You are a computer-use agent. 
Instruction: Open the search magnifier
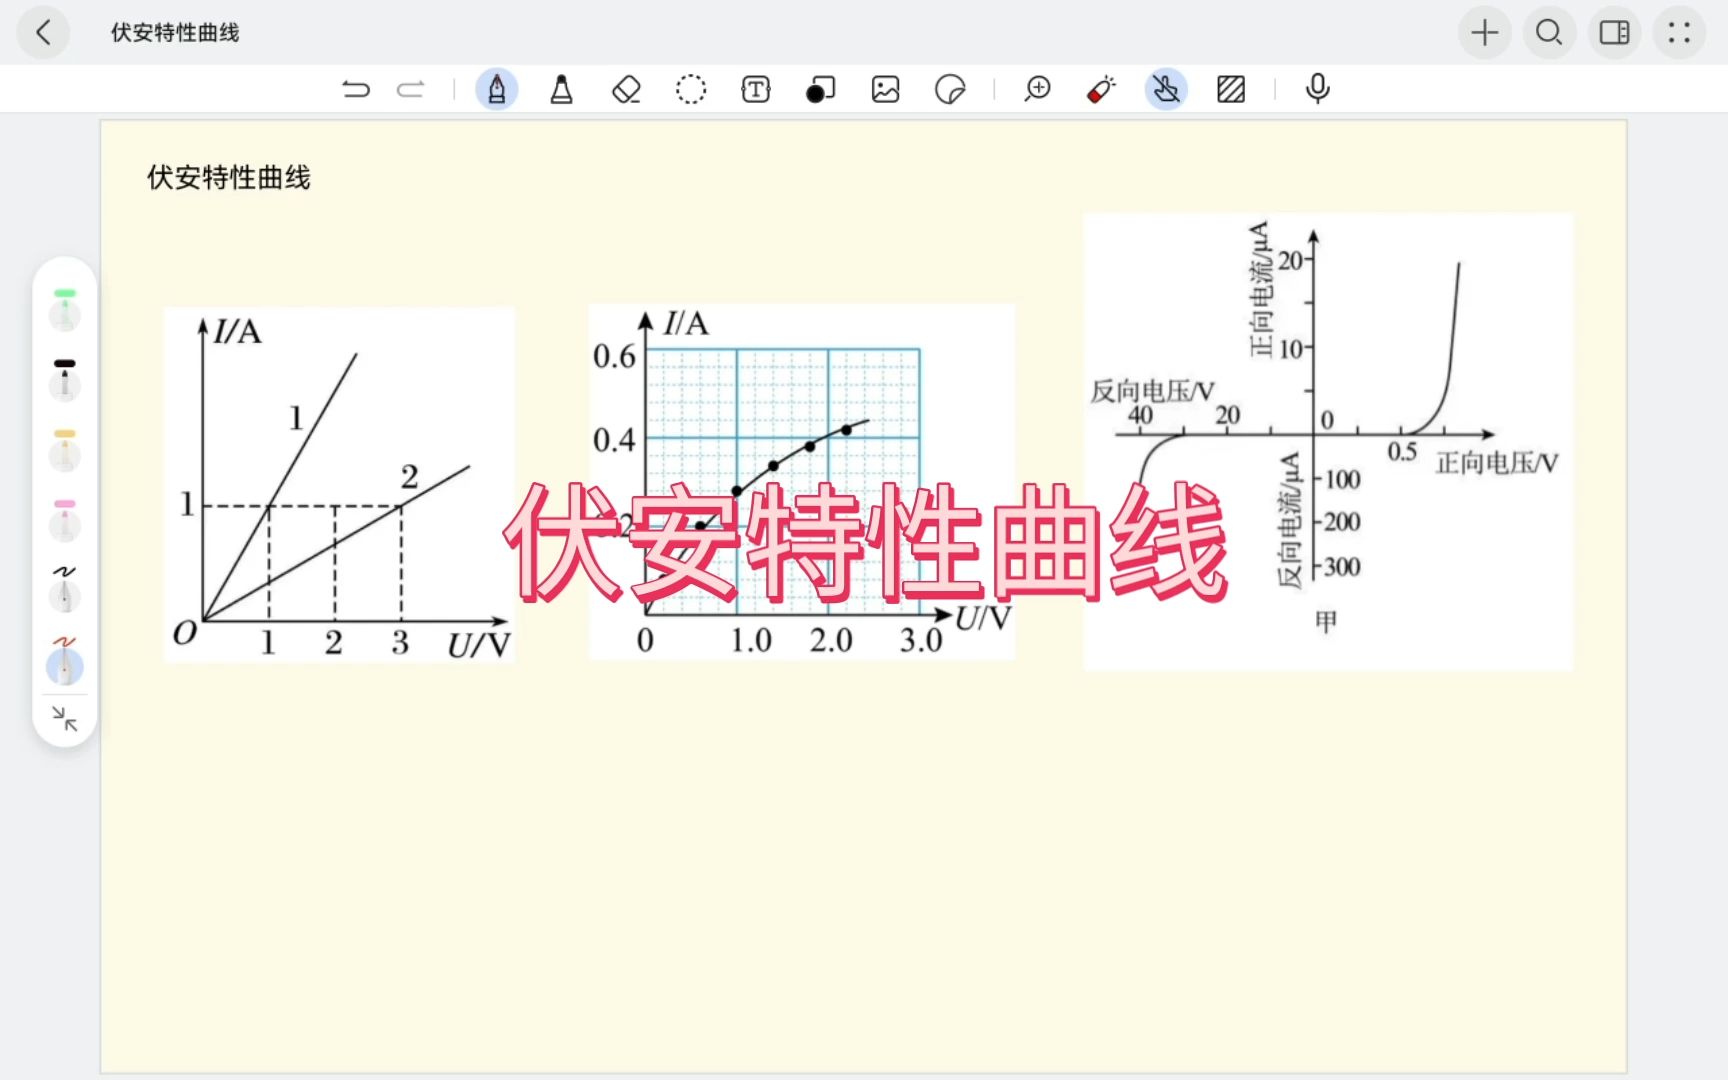[x=1549, y=32]
